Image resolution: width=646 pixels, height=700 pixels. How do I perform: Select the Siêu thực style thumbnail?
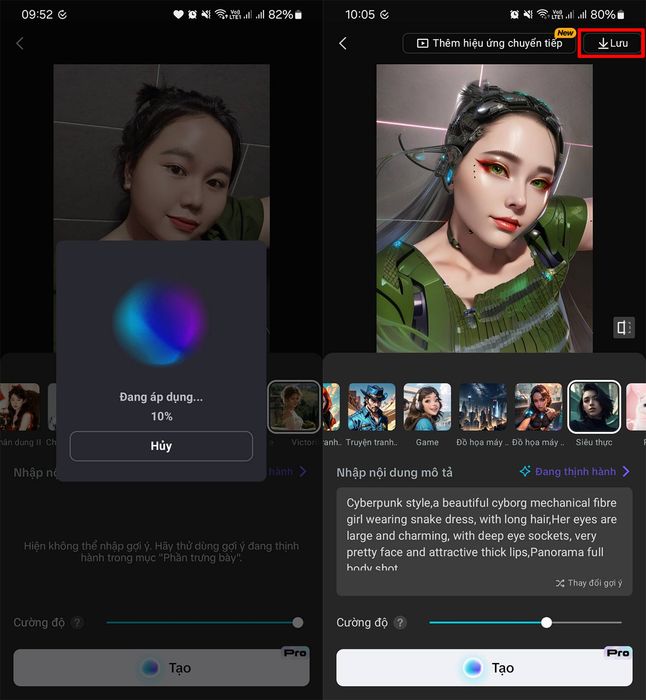594,407
